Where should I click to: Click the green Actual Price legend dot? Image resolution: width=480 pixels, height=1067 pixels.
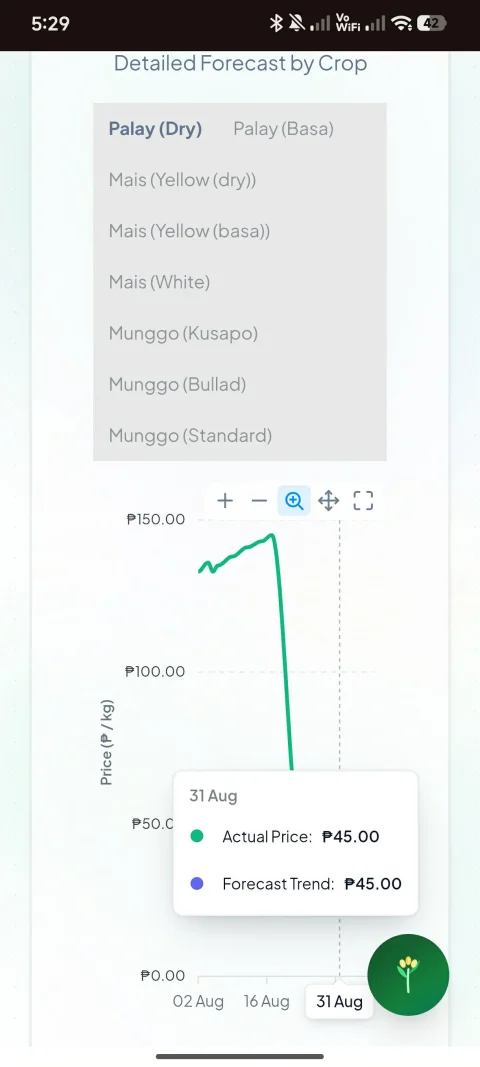click(x=197, y=836)
